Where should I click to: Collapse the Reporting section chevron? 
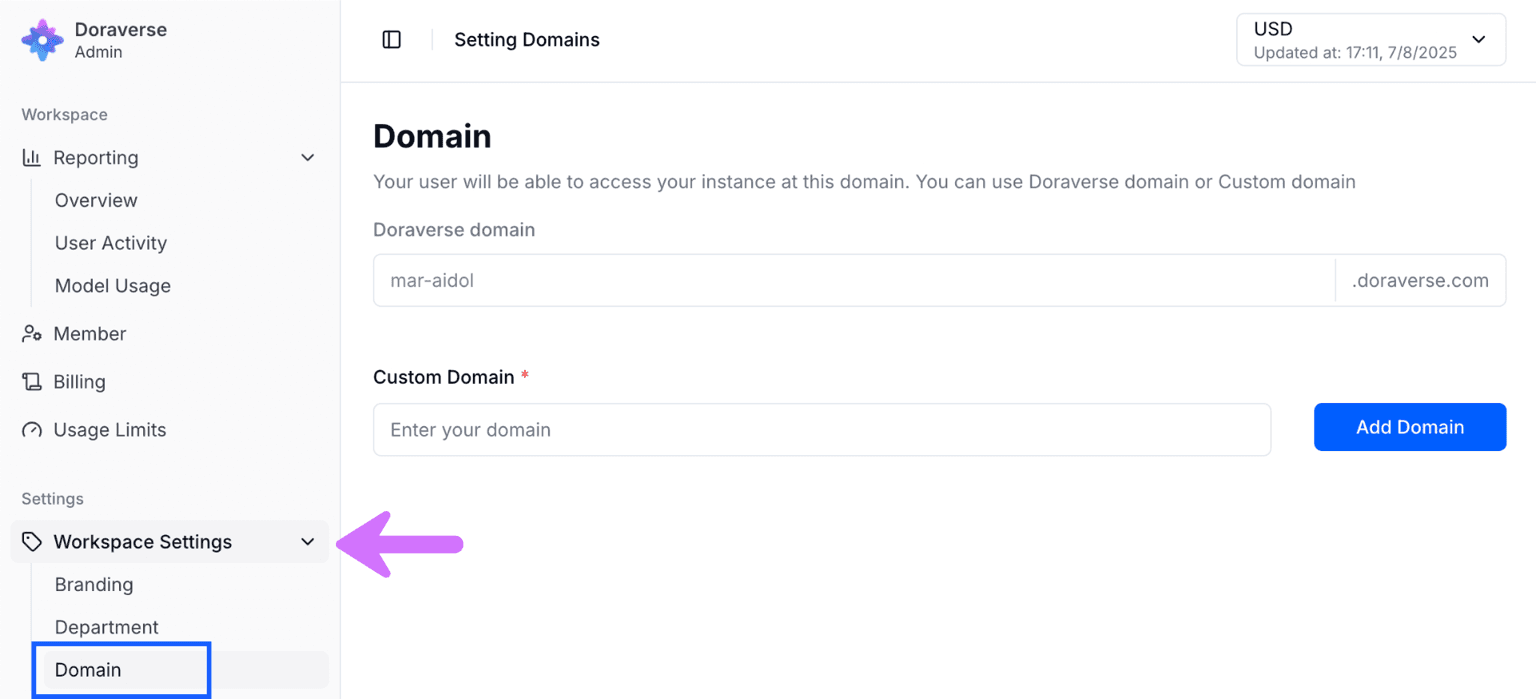tap(308, 158)
